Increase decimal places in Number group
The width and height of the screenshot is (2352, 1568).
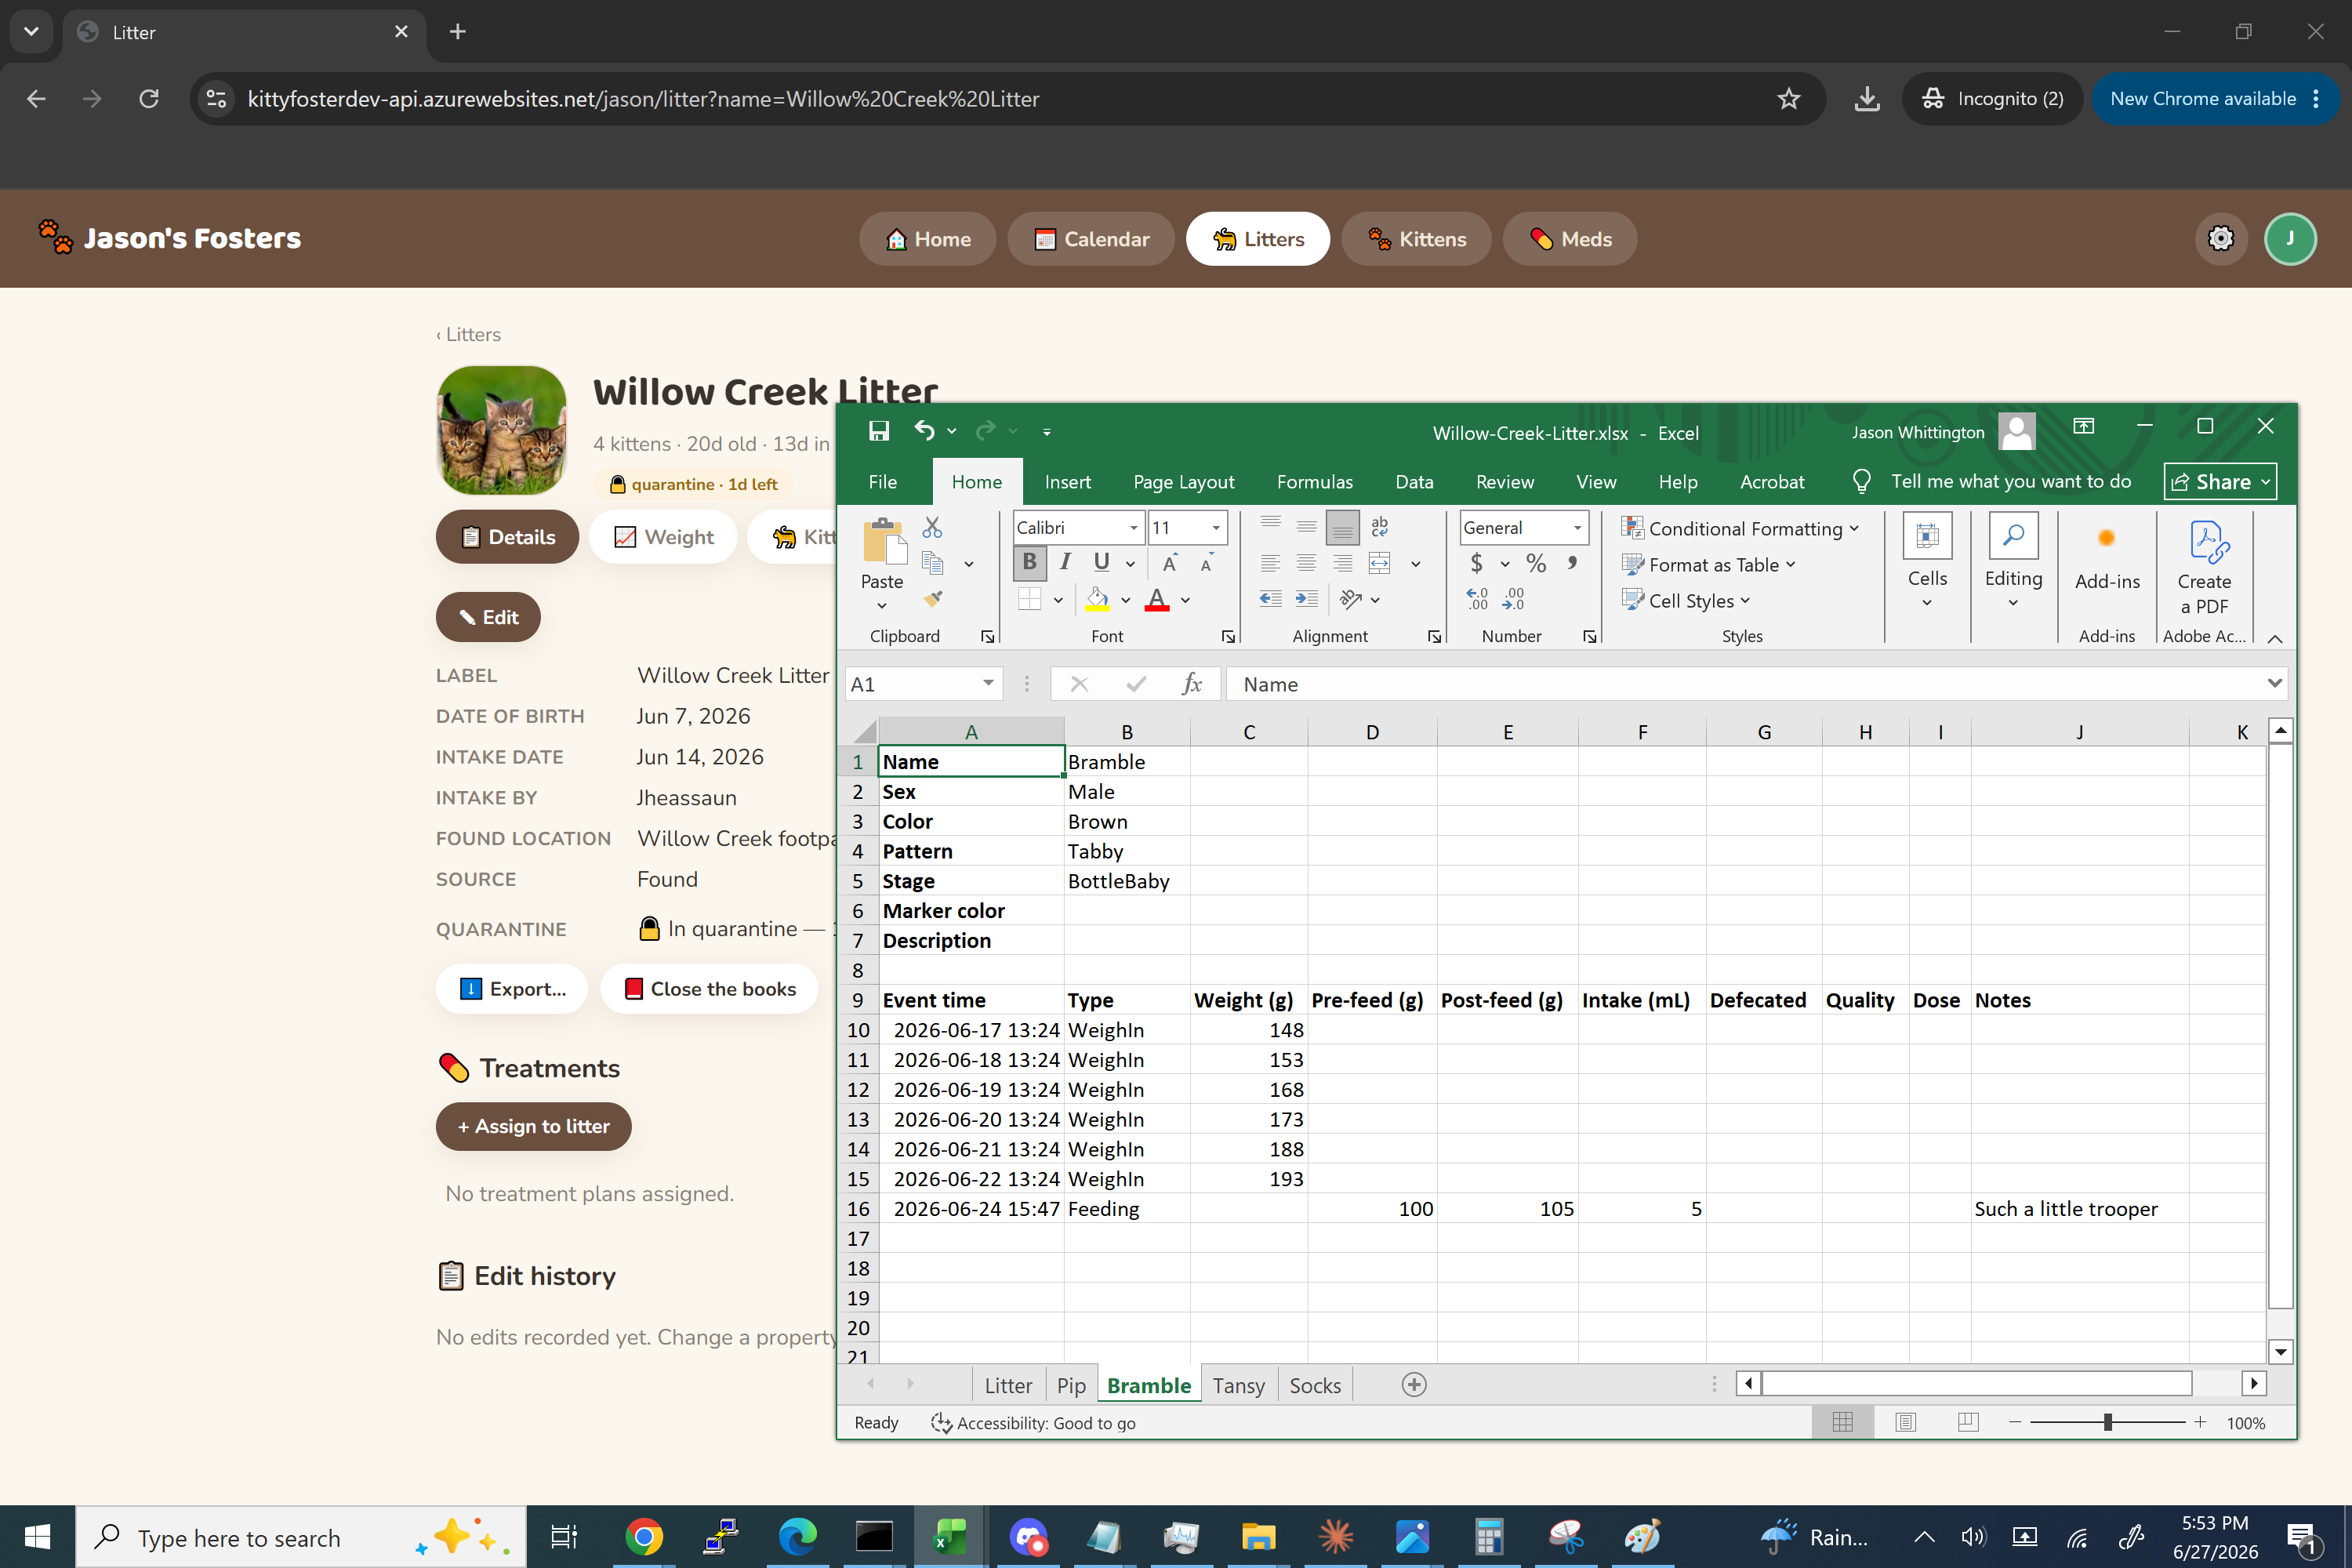click(1478, 599)
